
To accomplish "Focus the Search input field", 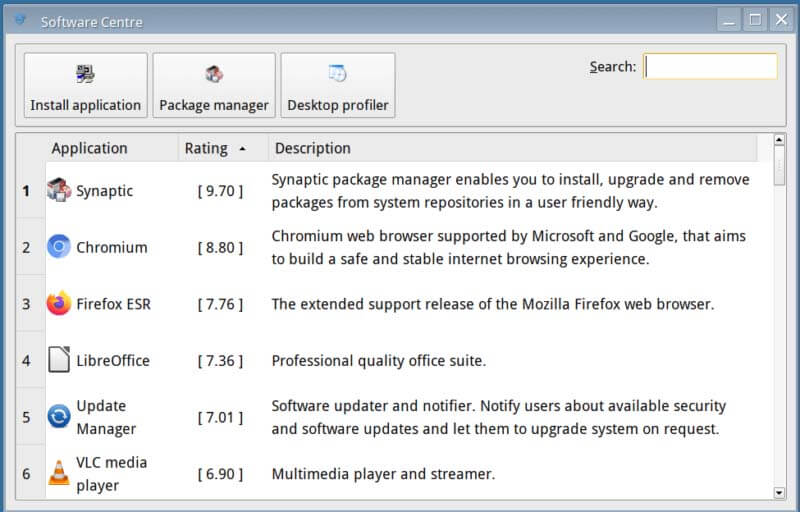I will [x=710, y=66].
